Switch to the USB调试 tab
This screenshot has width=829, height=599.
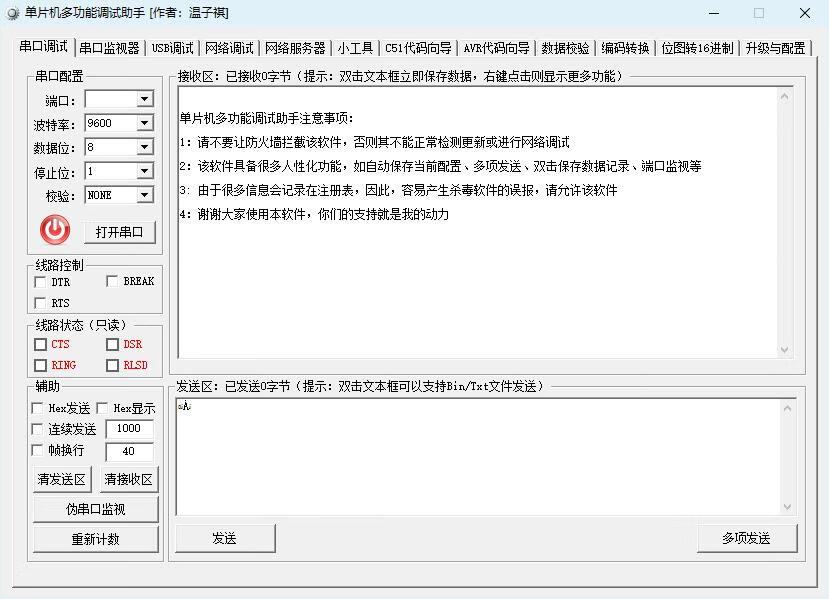click(x=173, y=48)
